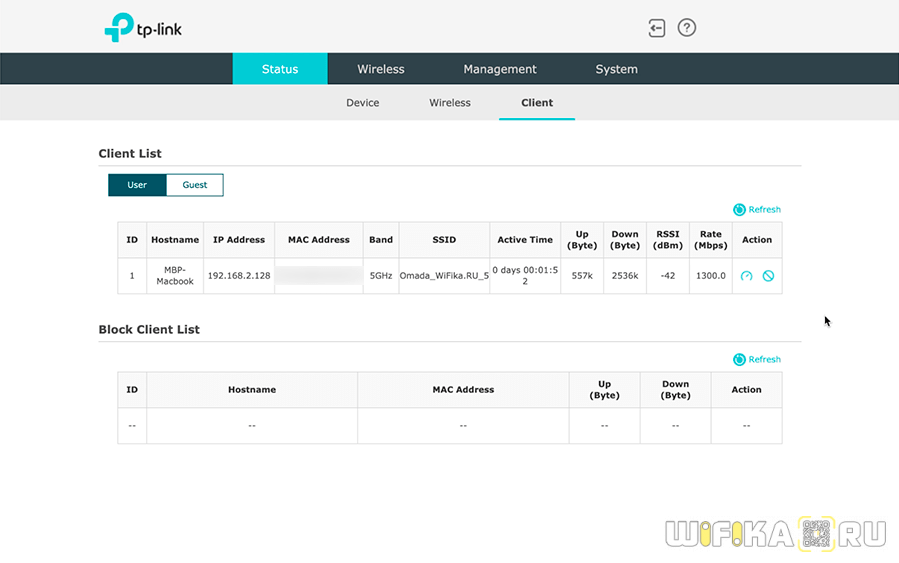The image size is (899, 563).
Task: Select the User client list toggle
Action: (137, 185)
